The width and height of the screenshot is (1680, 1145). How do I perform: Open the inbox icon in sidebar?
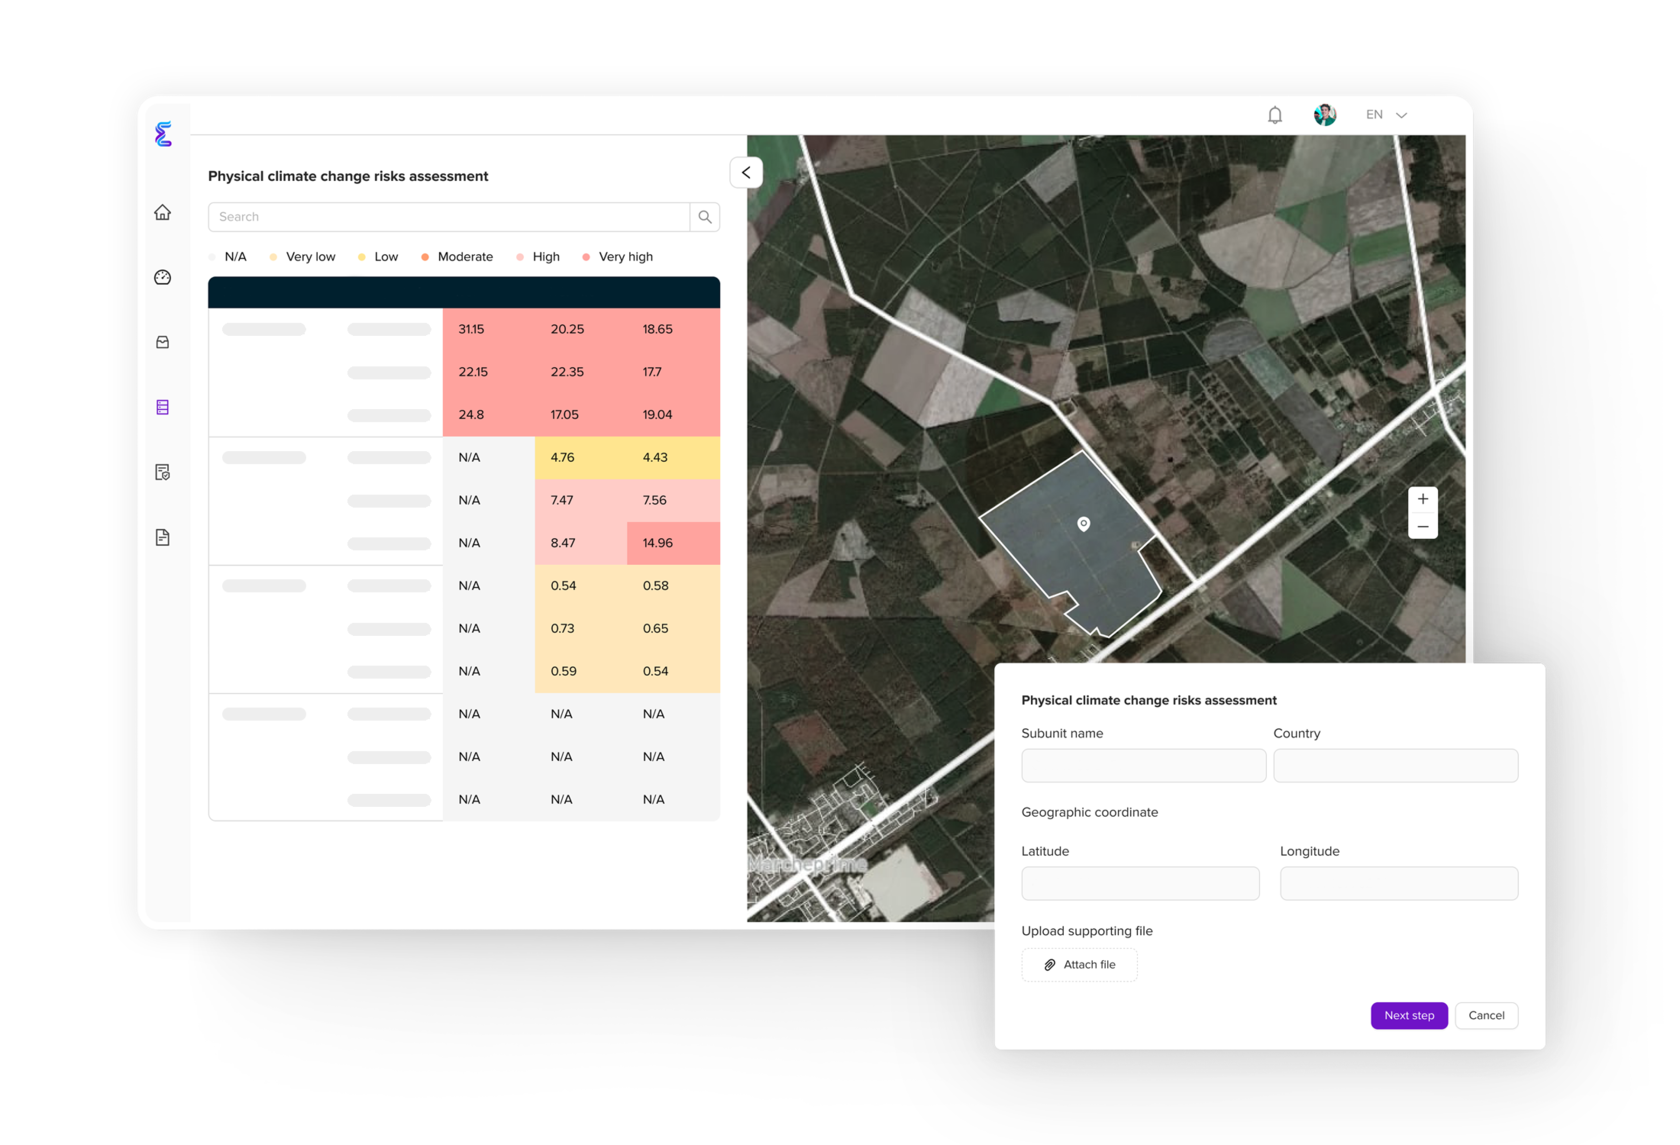pyautogui.click(x=163, y=342)
